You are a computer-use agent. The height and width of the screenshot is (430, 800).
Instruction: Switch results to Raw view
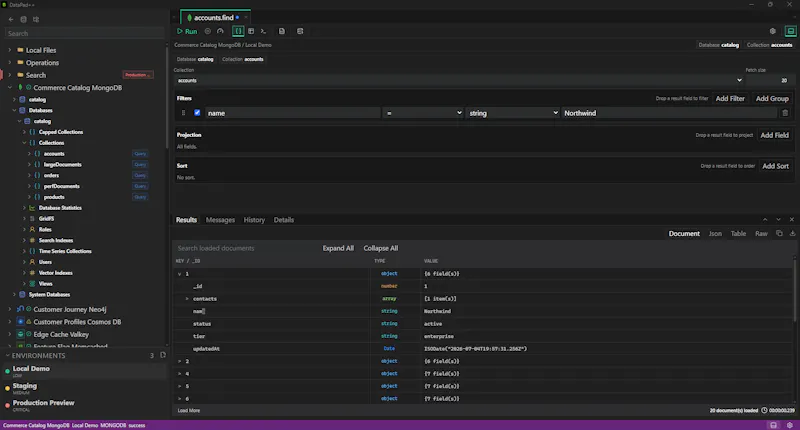coord(761,234)
